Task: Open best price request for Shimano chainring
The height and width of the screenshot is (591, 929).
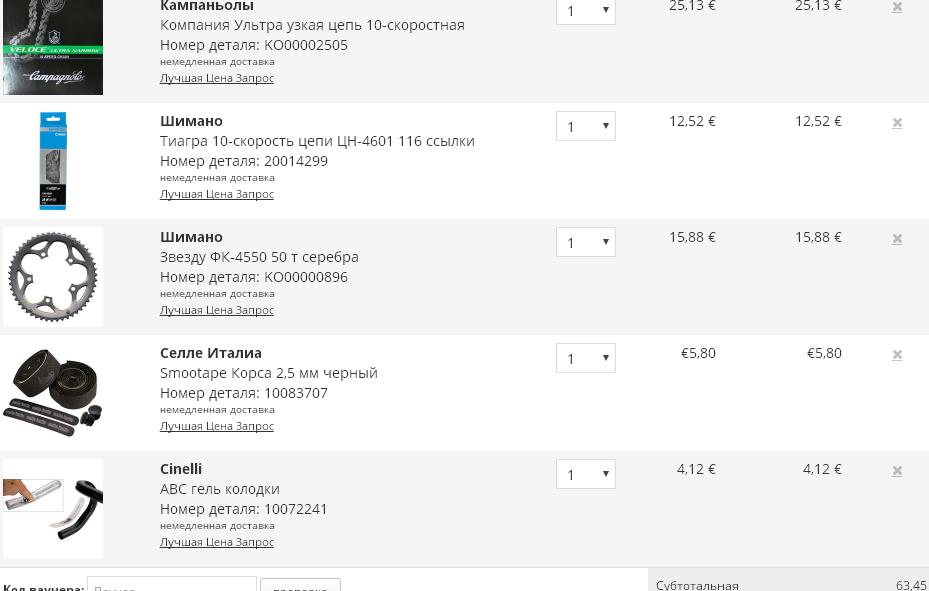Action: coord(217,310)
